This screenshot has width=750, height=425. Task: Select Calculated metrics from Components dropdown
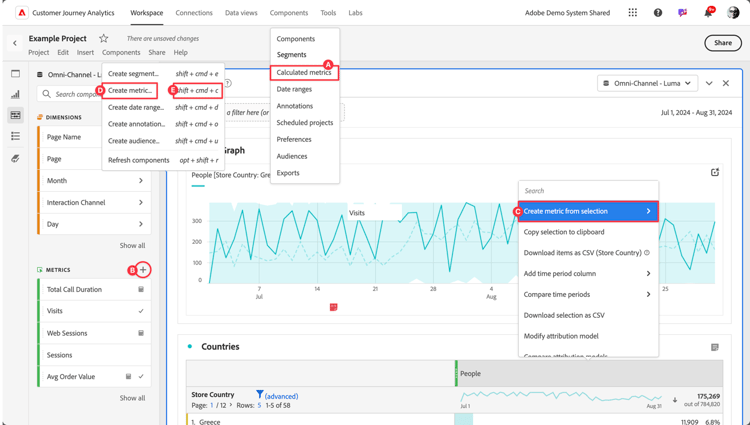pos(304,73)
